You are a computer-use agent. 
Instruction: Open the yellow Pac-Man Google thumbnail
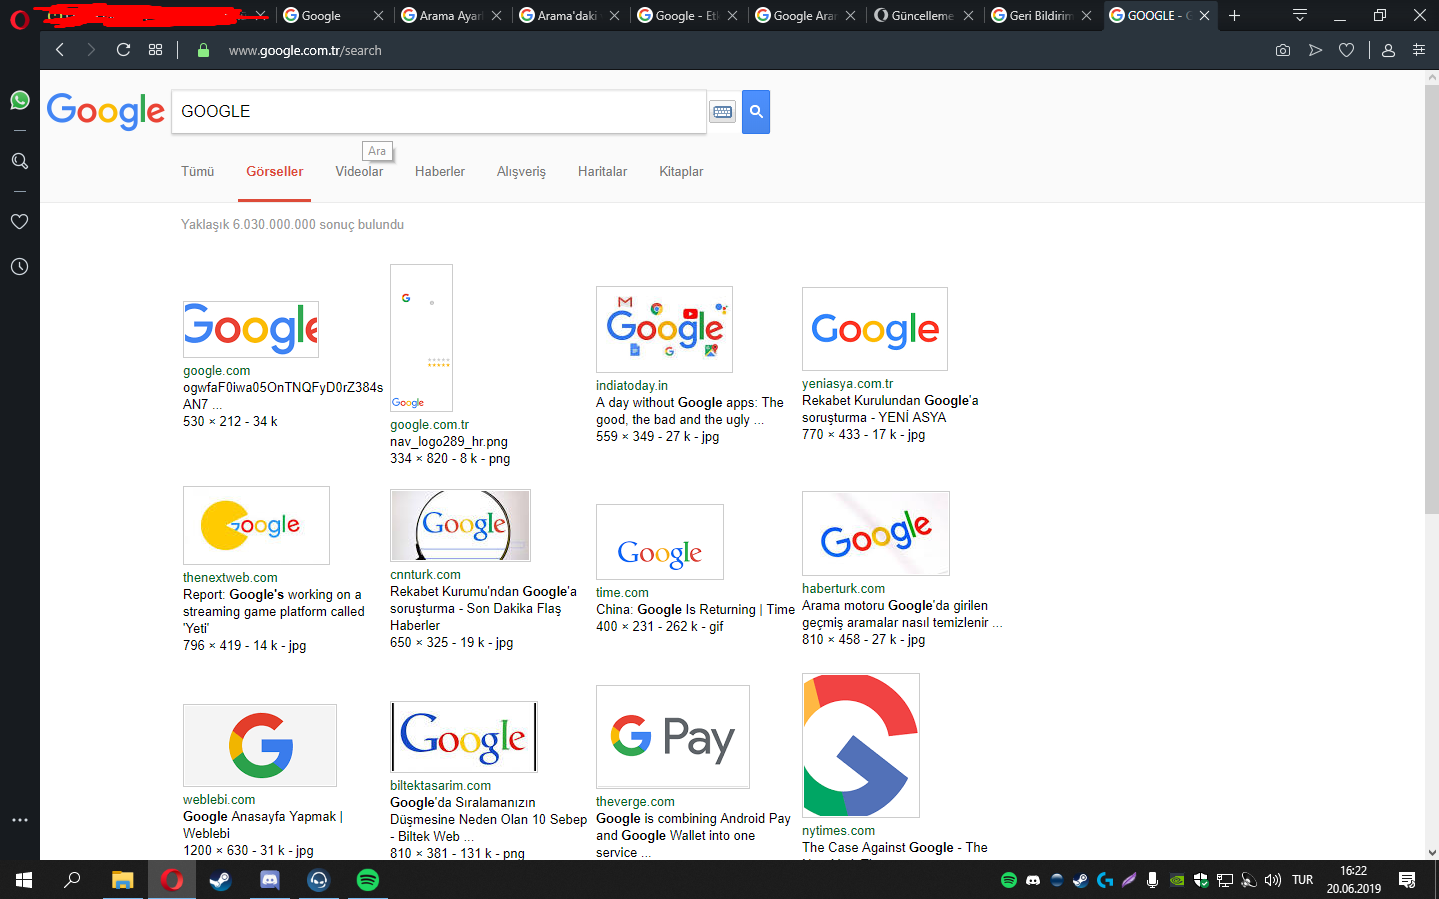coord(256,525)
